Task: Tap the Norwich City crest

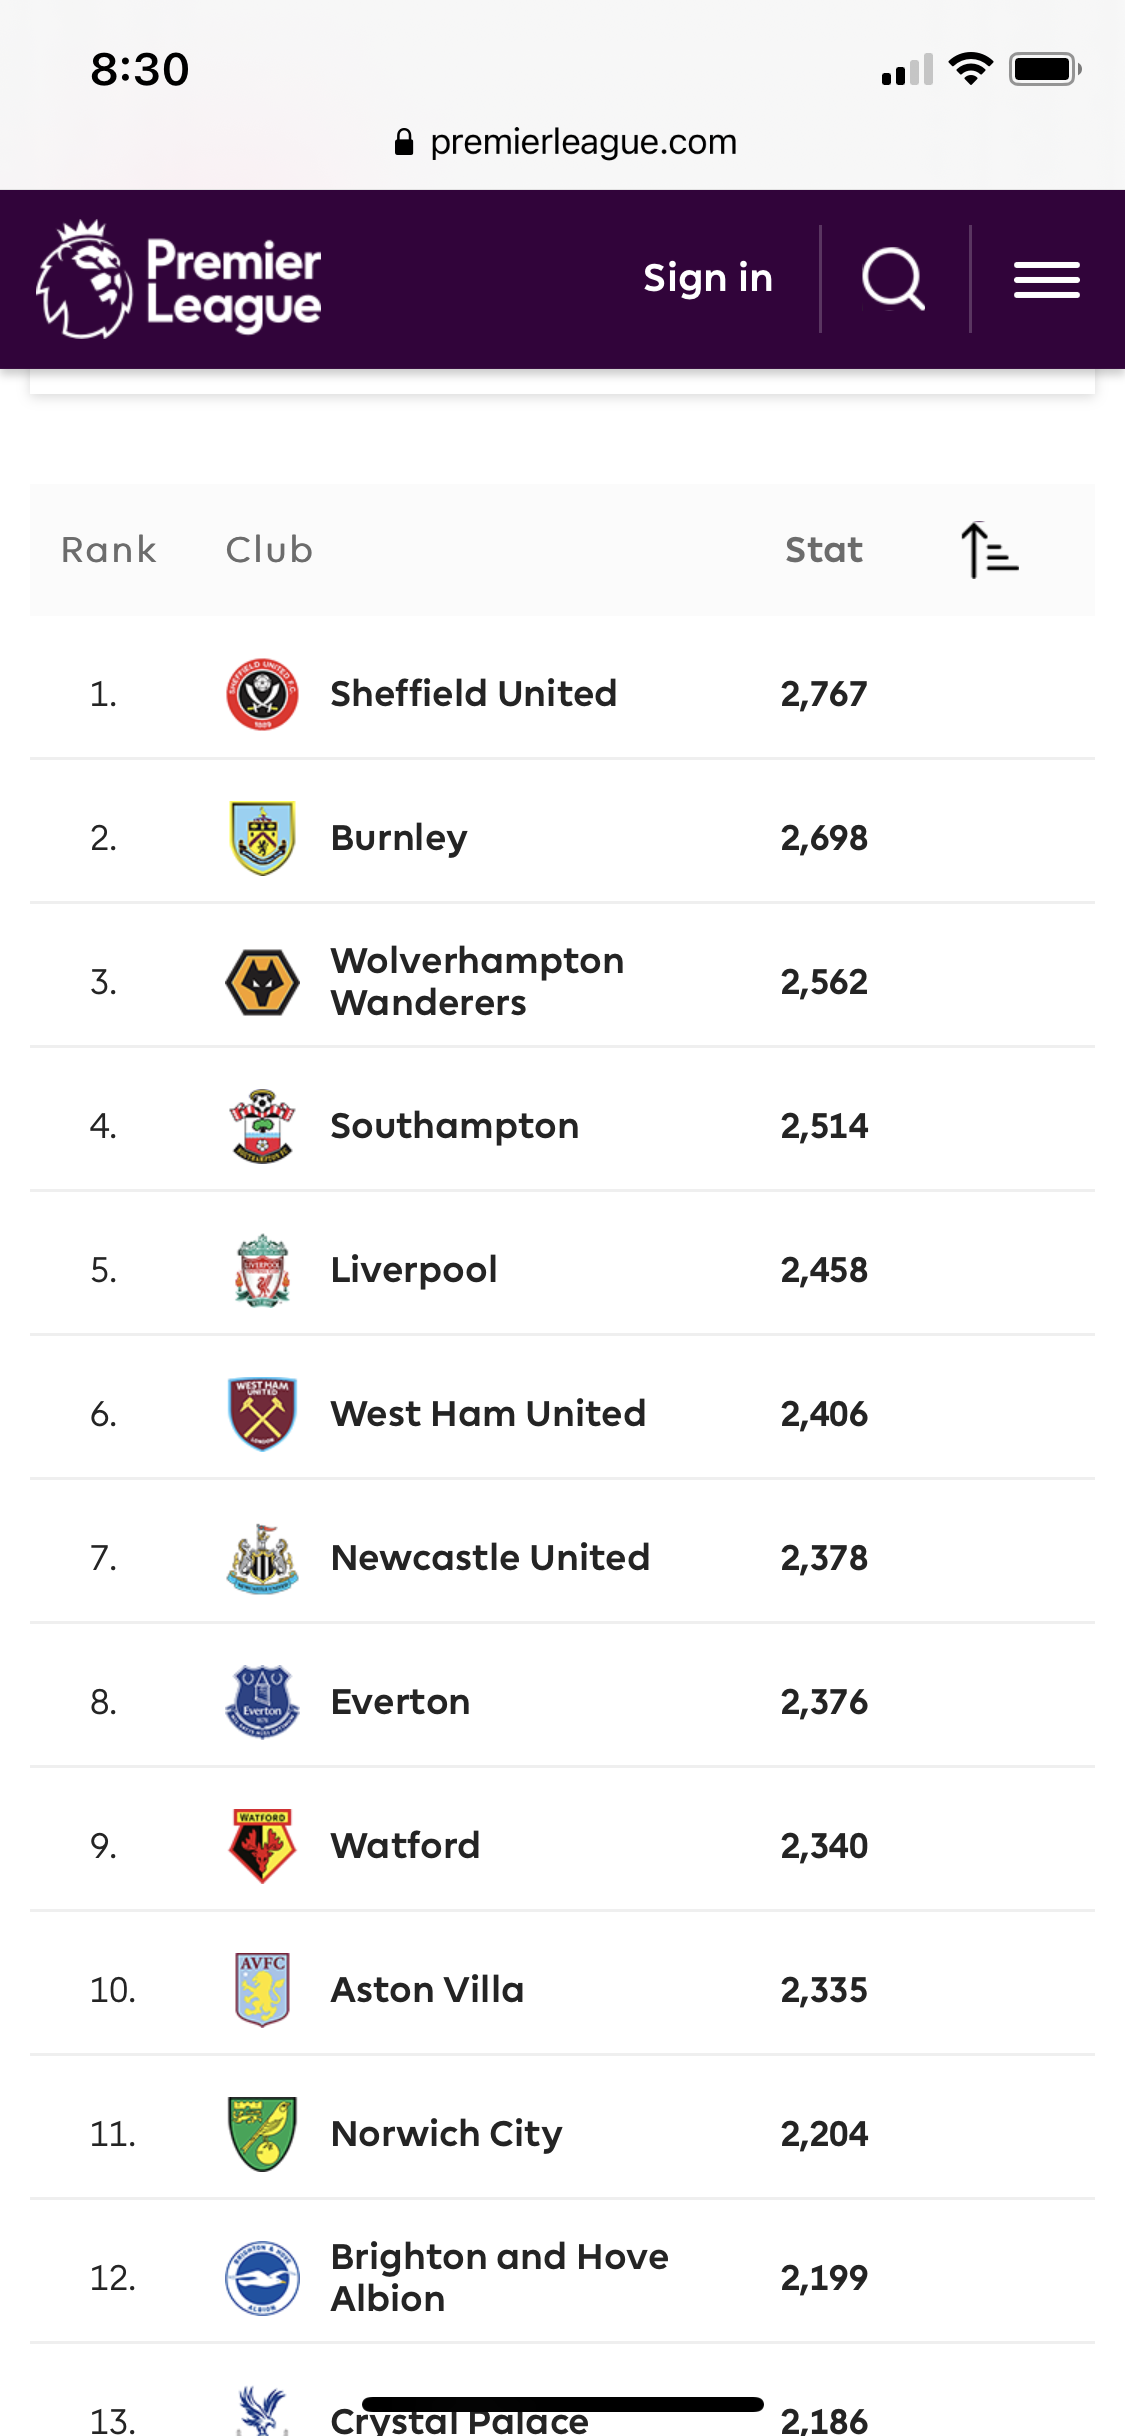Action: pyautogui.click(x=262, y=2134)
